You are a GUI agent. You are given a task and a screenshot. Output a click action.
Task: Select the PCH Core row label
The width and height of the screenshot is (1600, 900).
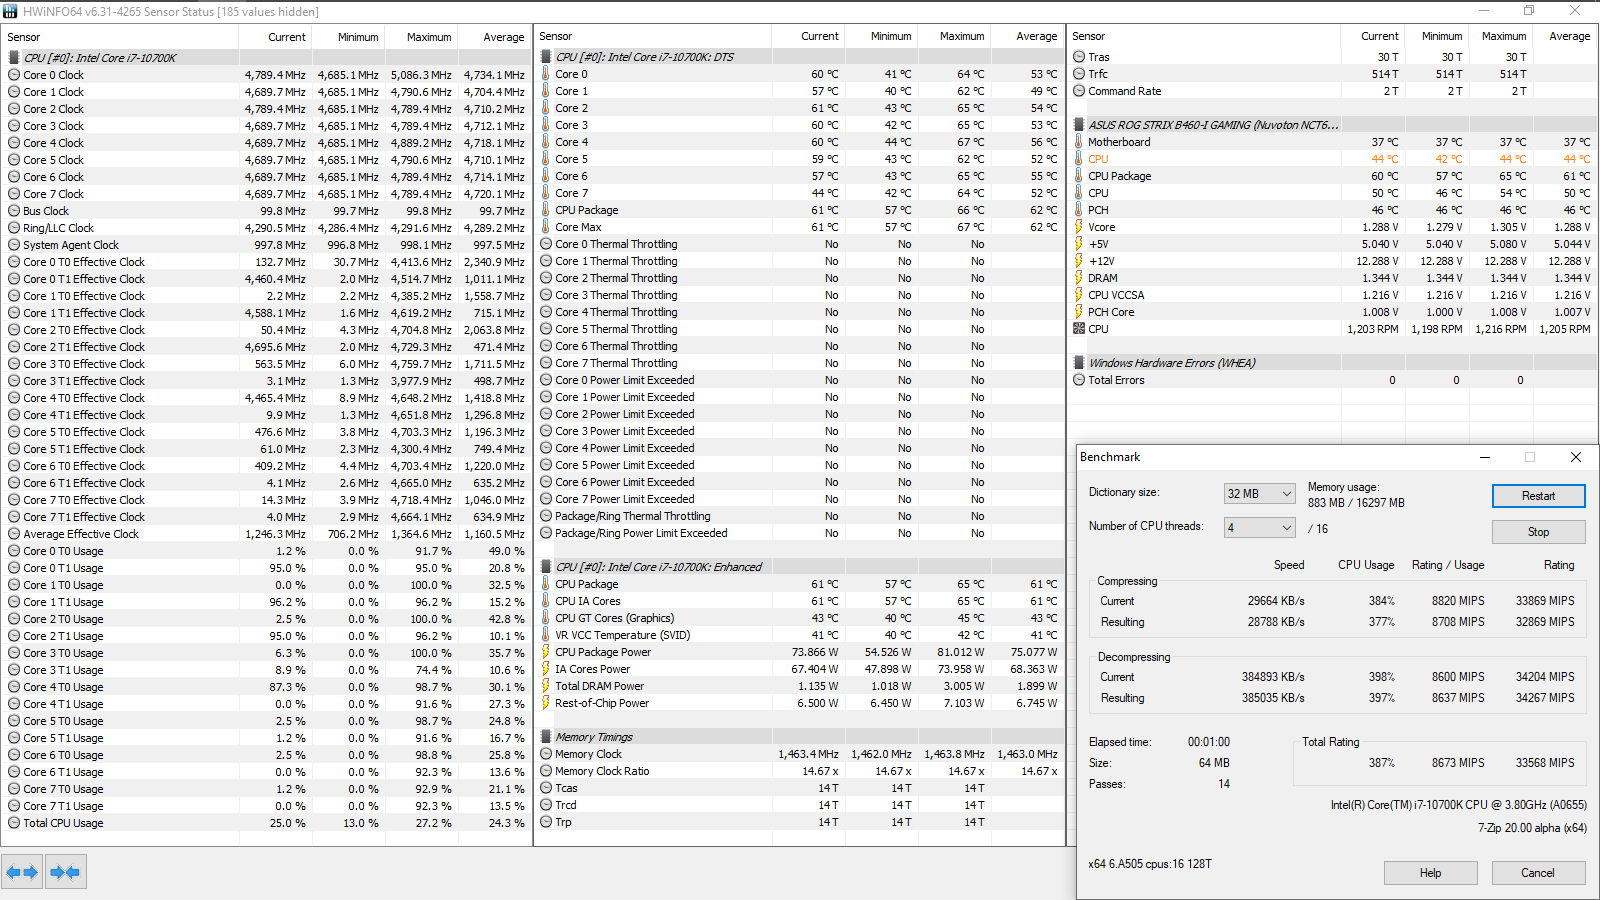tap(1111, 312)
